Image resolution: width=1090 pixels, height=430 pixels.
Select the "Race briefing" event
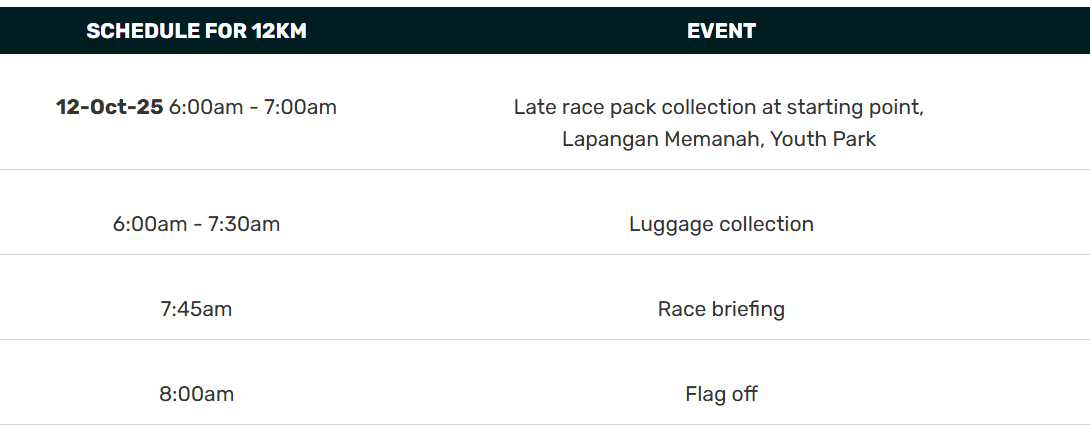(x=721, y=309)
